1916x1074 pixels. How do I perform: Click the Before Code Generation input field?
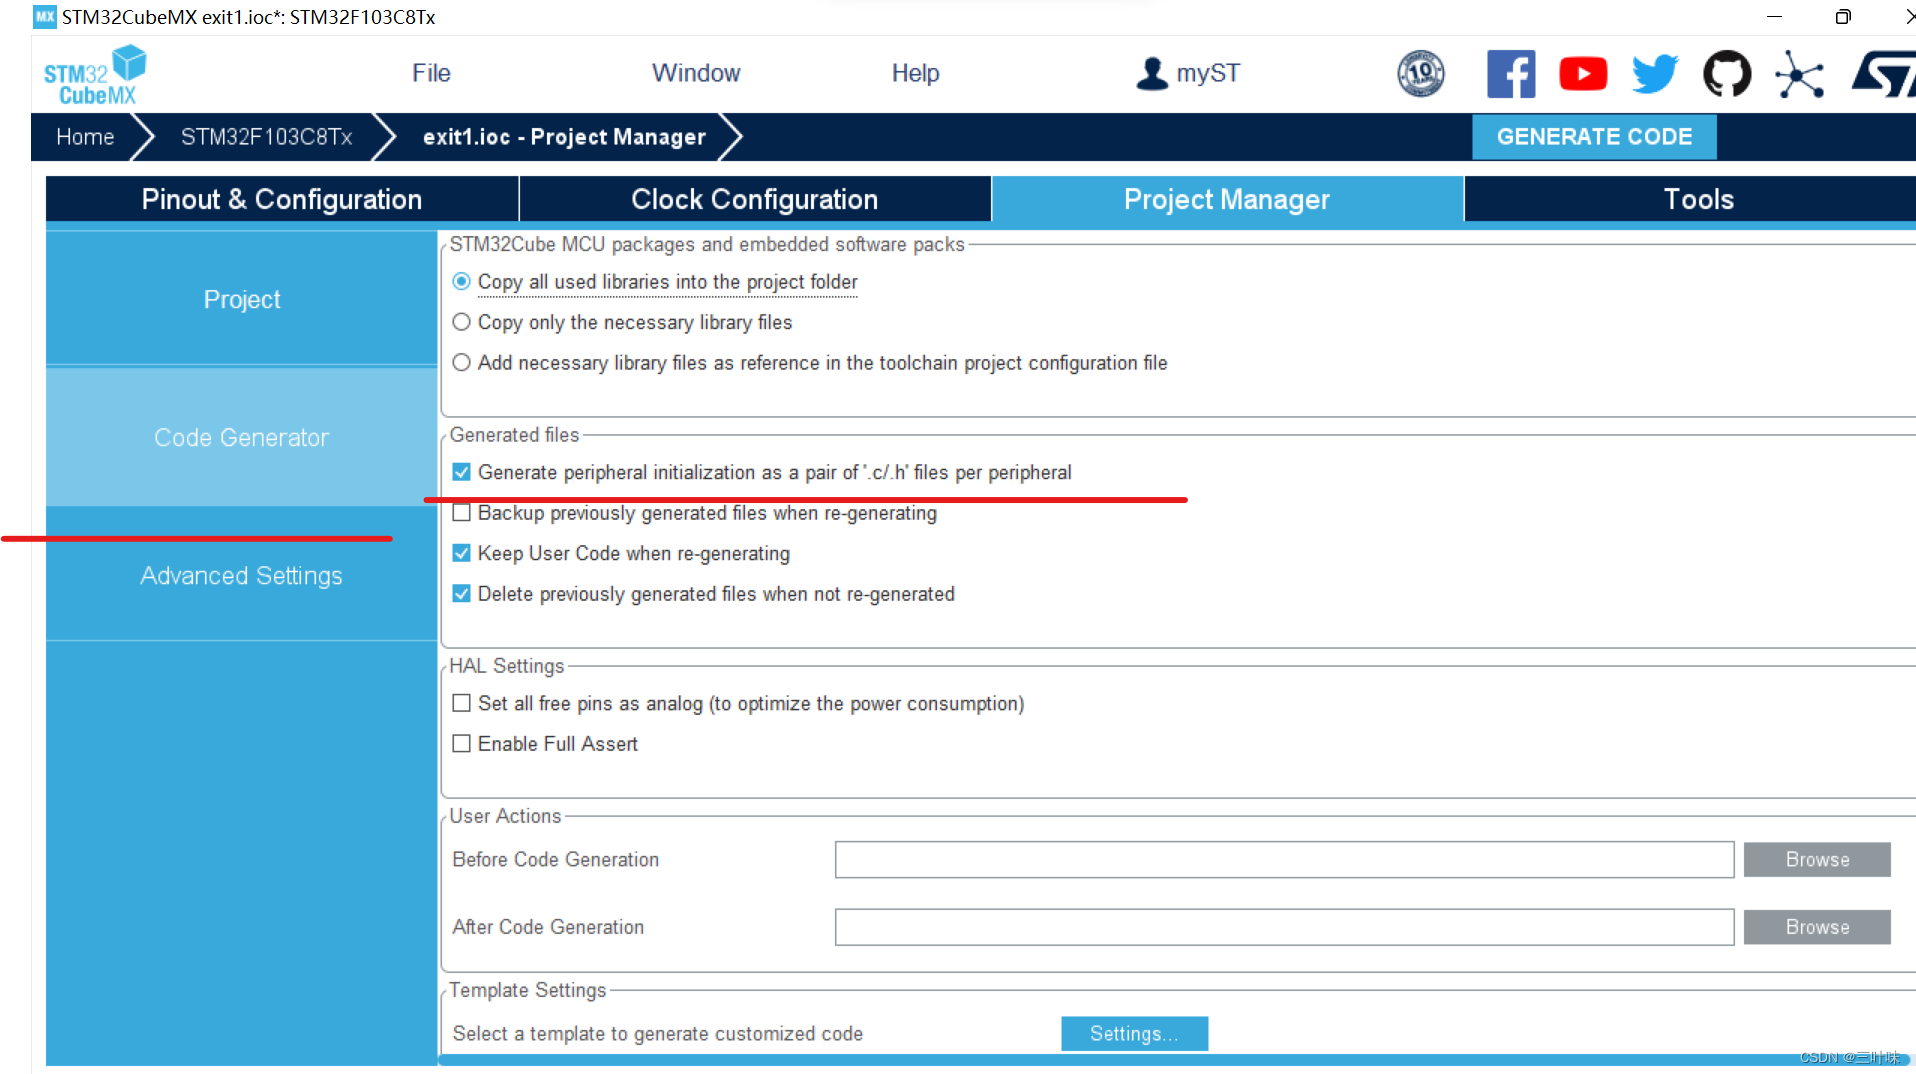click(x=1284, y=860)
